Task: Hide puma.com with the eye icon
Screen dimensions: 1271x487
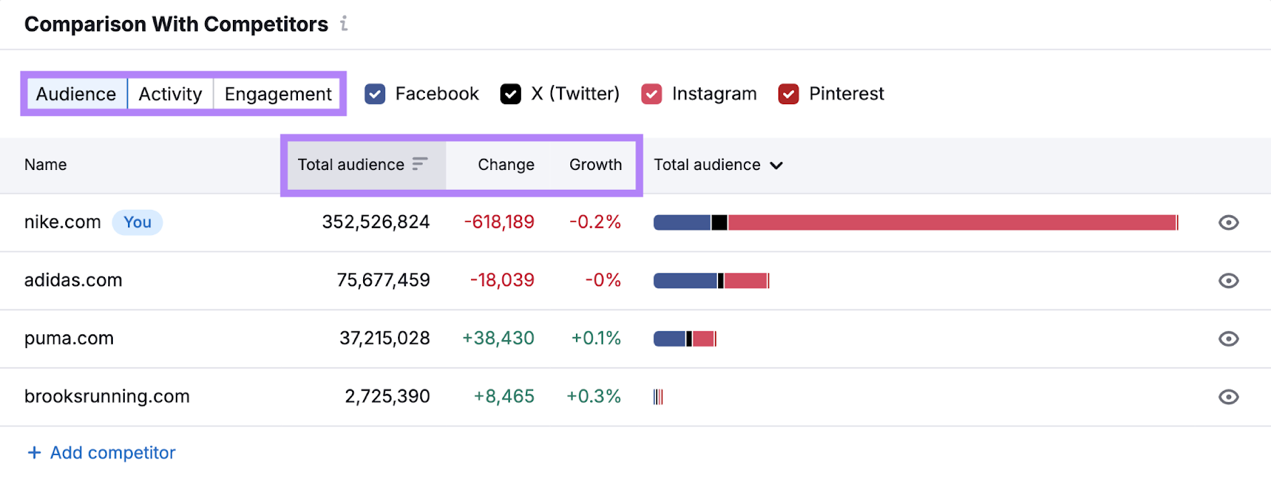Action: (1228, 339)
